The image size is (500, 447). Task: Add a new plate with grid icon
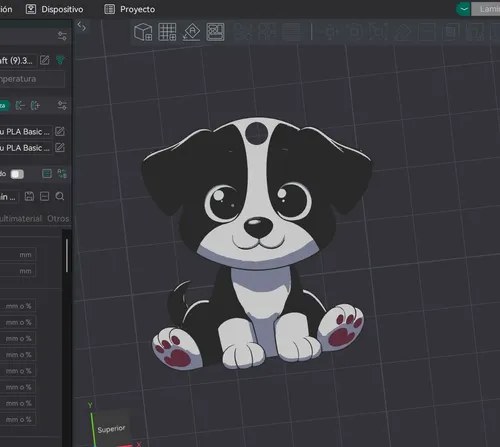(167, 32)
